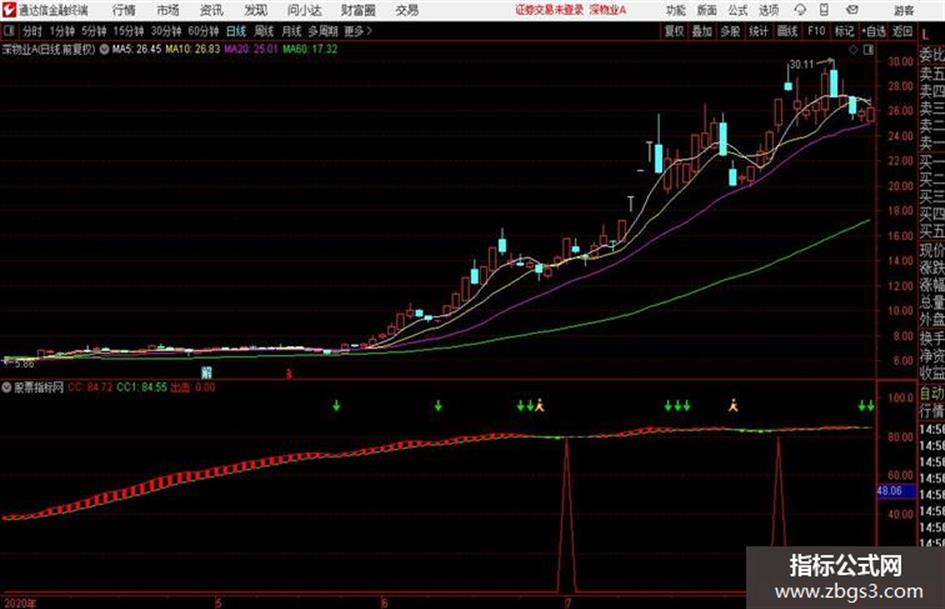Open the 资讯 menu
Viewport: 945px width, 609px height.
pos(212,10)
